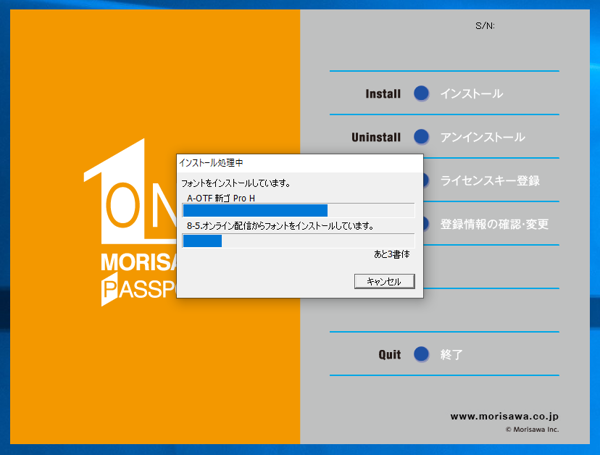This screenshot has width=600, height=455.
Task: Click the blue Uninstall circle button
Action: pyautogui.click(x=421, y=137)
